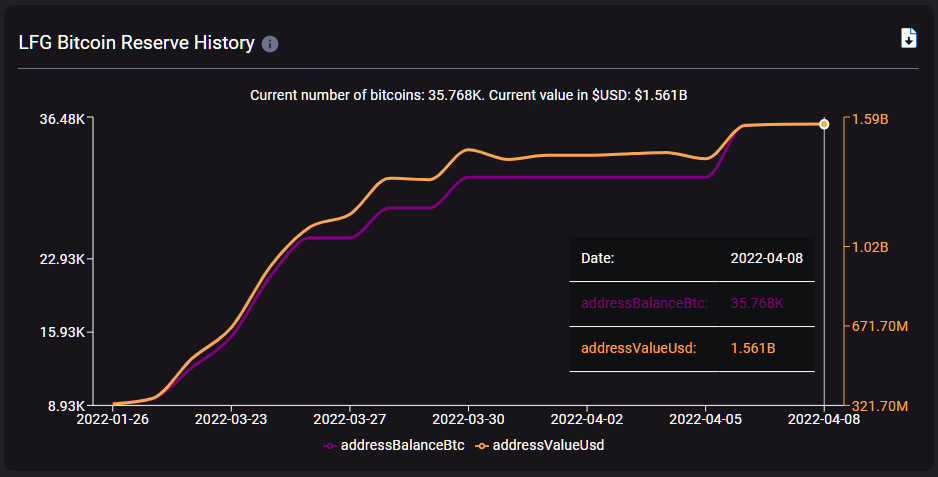Download the chart data via the file icon

point(908,38)
